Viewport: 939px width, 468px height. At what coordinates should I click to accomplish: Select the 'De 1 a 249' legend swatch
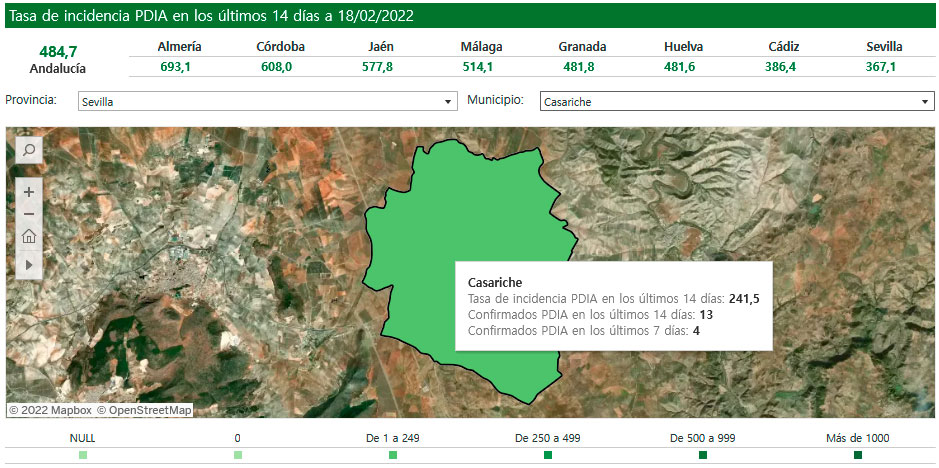point(393,455)
